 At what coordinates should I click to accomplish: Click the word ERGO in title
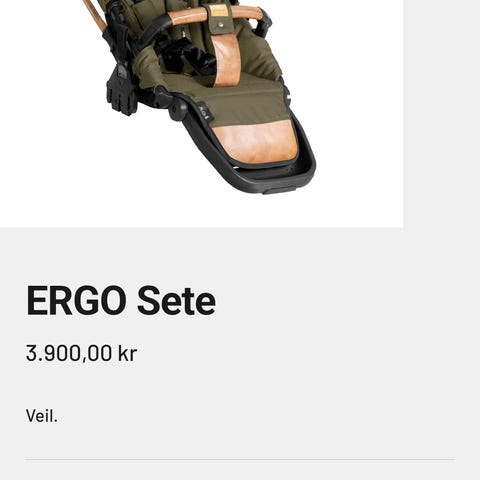(76, 301)
